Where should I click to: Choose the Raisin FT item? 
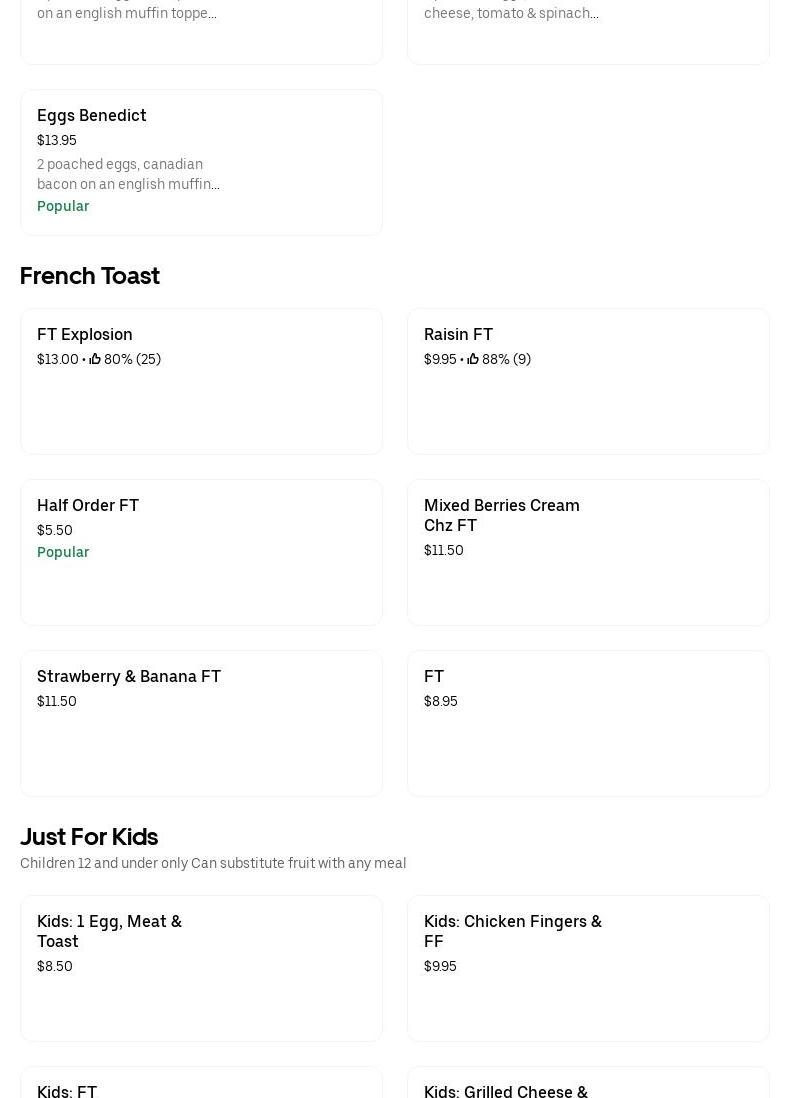[588, 381]
